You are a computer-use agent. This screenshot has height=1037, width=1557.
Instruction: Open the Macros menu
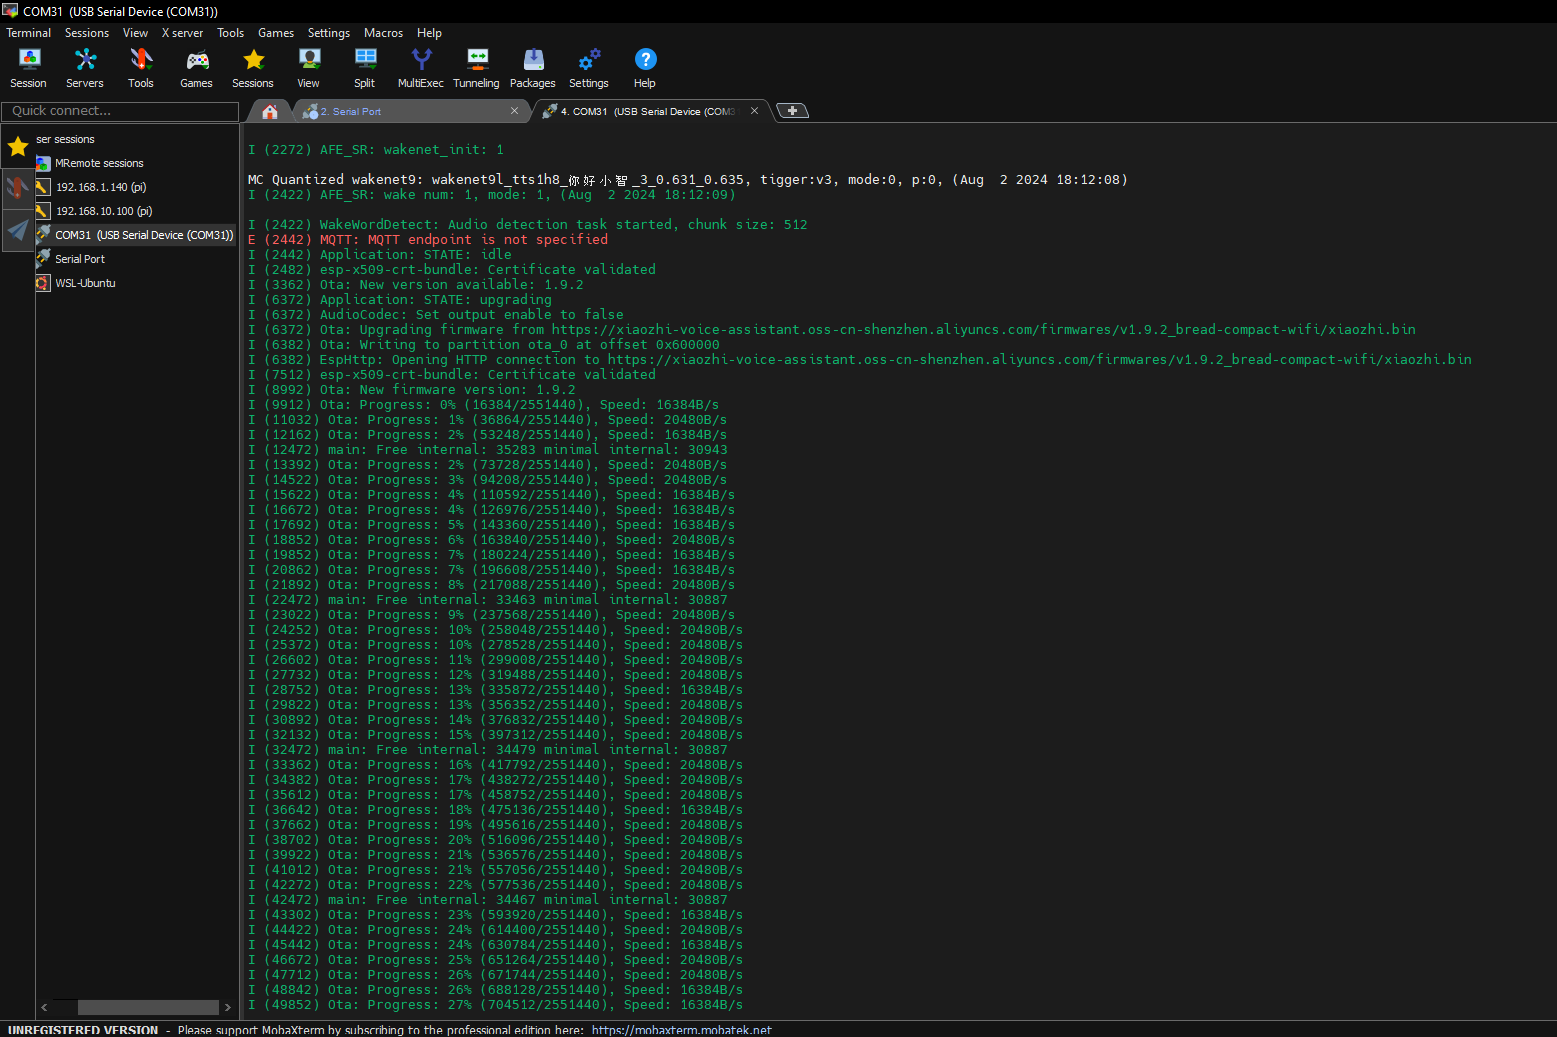pos(383,33)
